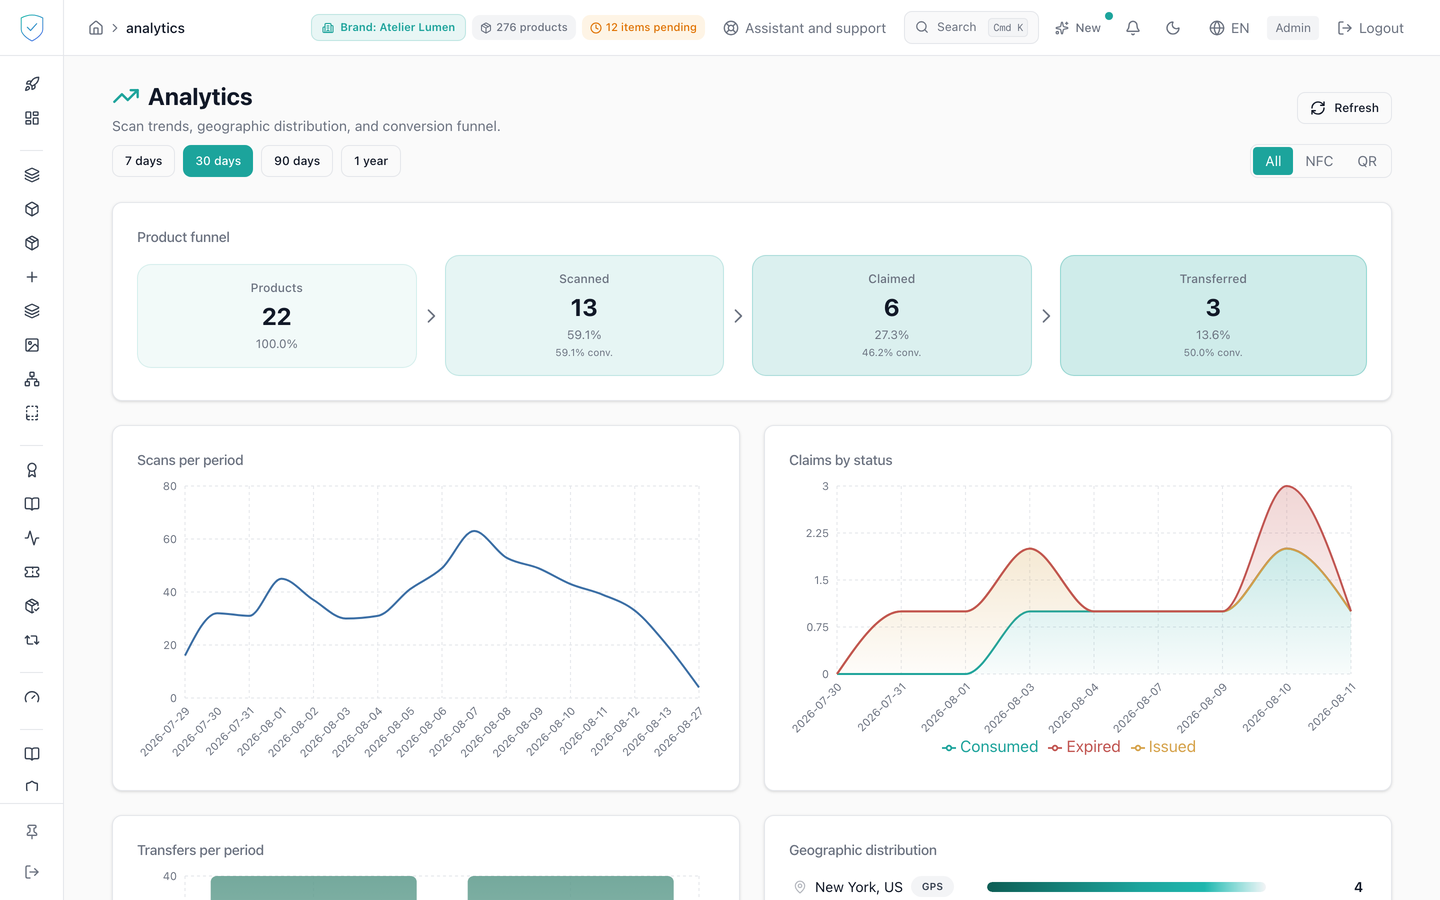Filter by QR scans
Image resolution: width=1440 pixels, height=900 pixels.
point(1367,161)
